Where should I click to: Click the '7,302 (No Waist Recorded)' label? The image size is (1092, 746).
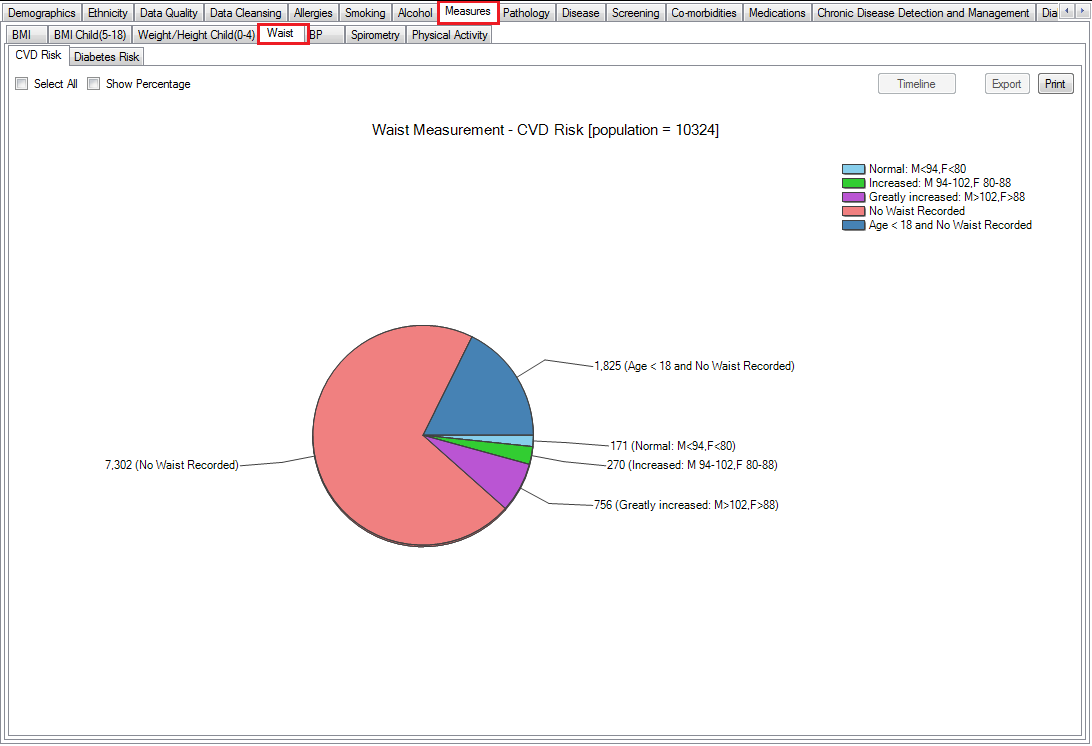pos(171,465)
